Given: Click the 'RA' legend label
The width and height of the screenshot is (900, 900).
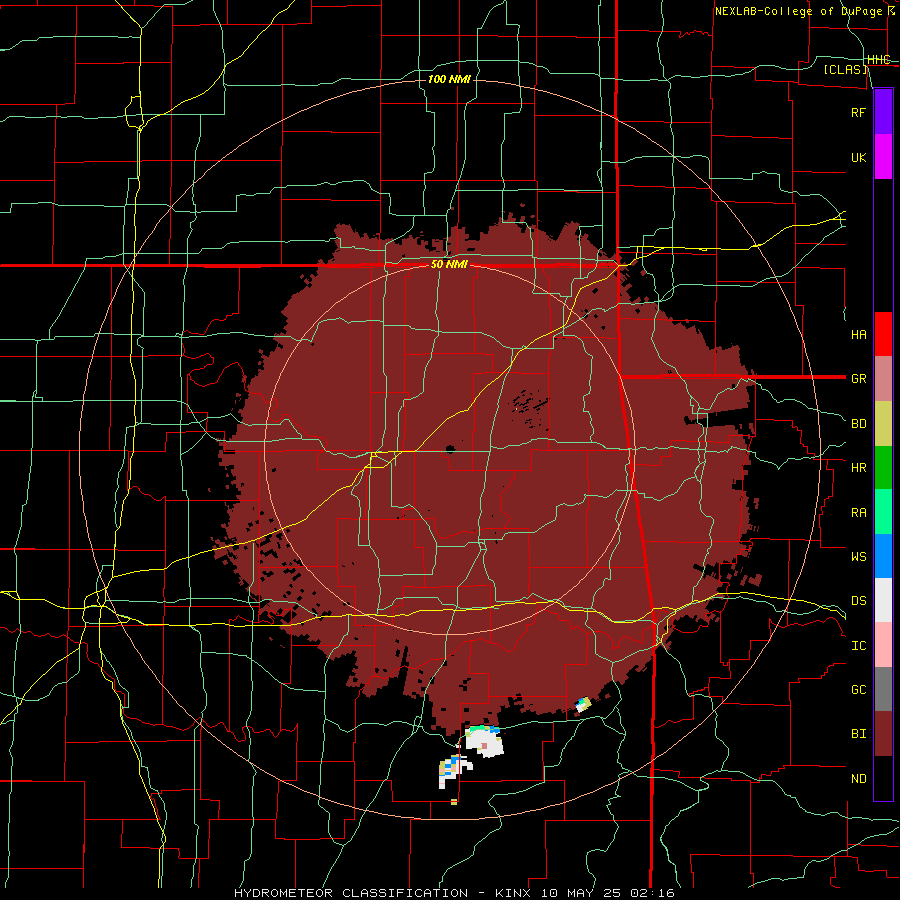Looking at the screenshot, I should tap(859, 513).
